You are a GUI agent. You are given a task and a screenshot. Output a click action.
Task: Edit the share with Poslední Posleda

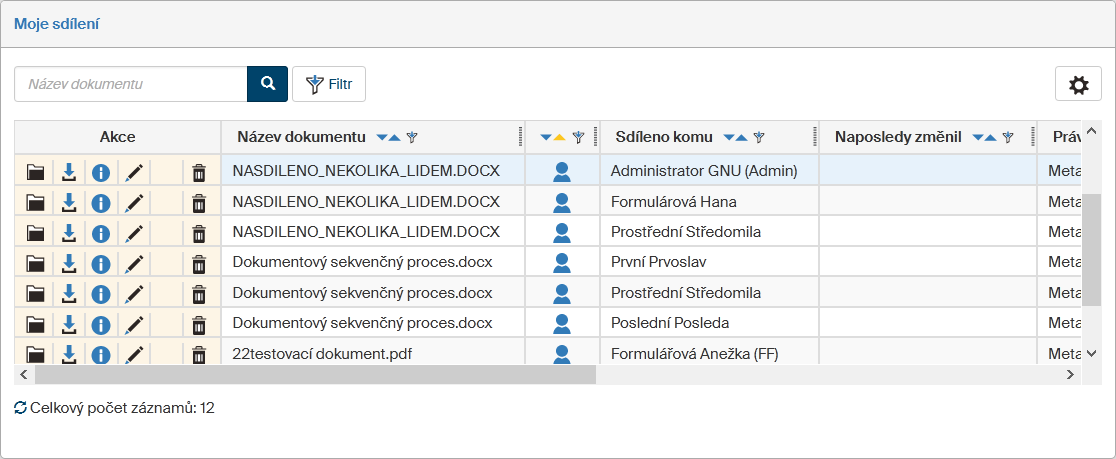point(134,325)
